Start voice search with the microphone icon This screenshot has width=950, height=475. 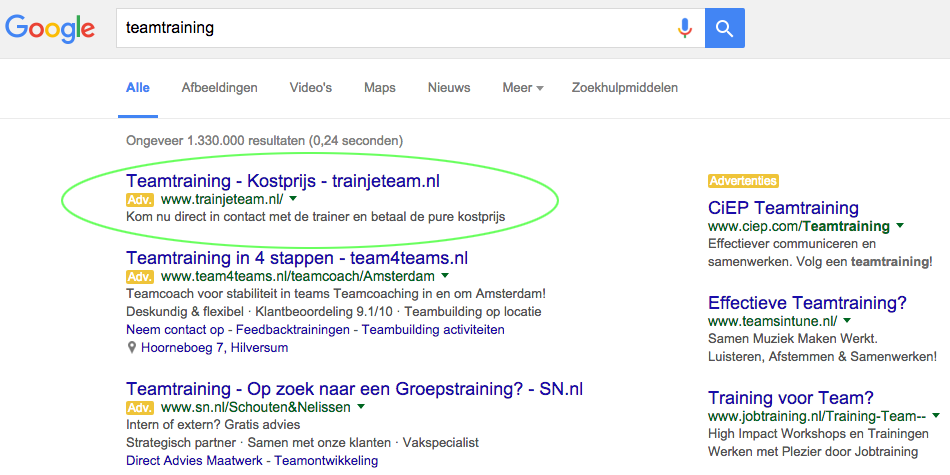pyautogui.click(x=685, y=28)
